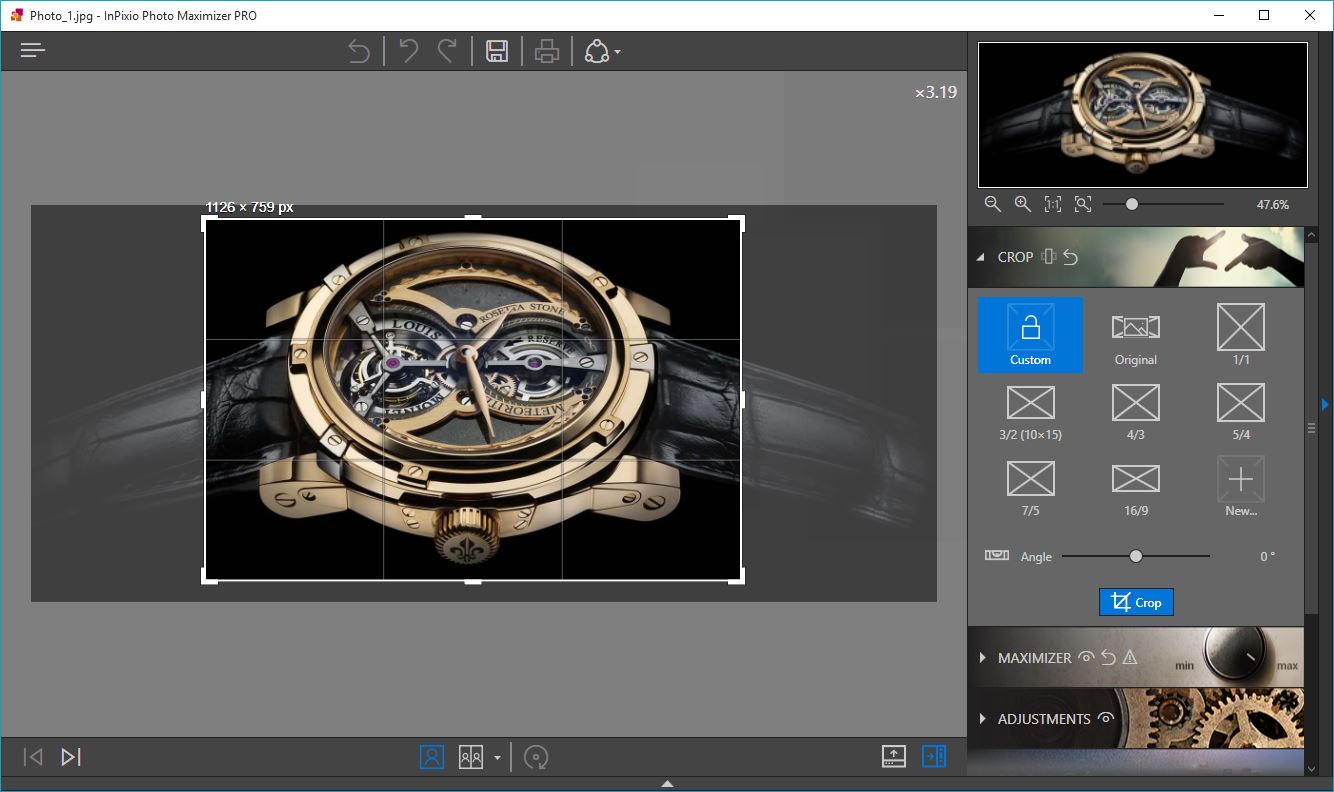This screenshot has height=792, width=1334.
Task: Open the share dropdown arrow
Action: [x=618, y=52]
